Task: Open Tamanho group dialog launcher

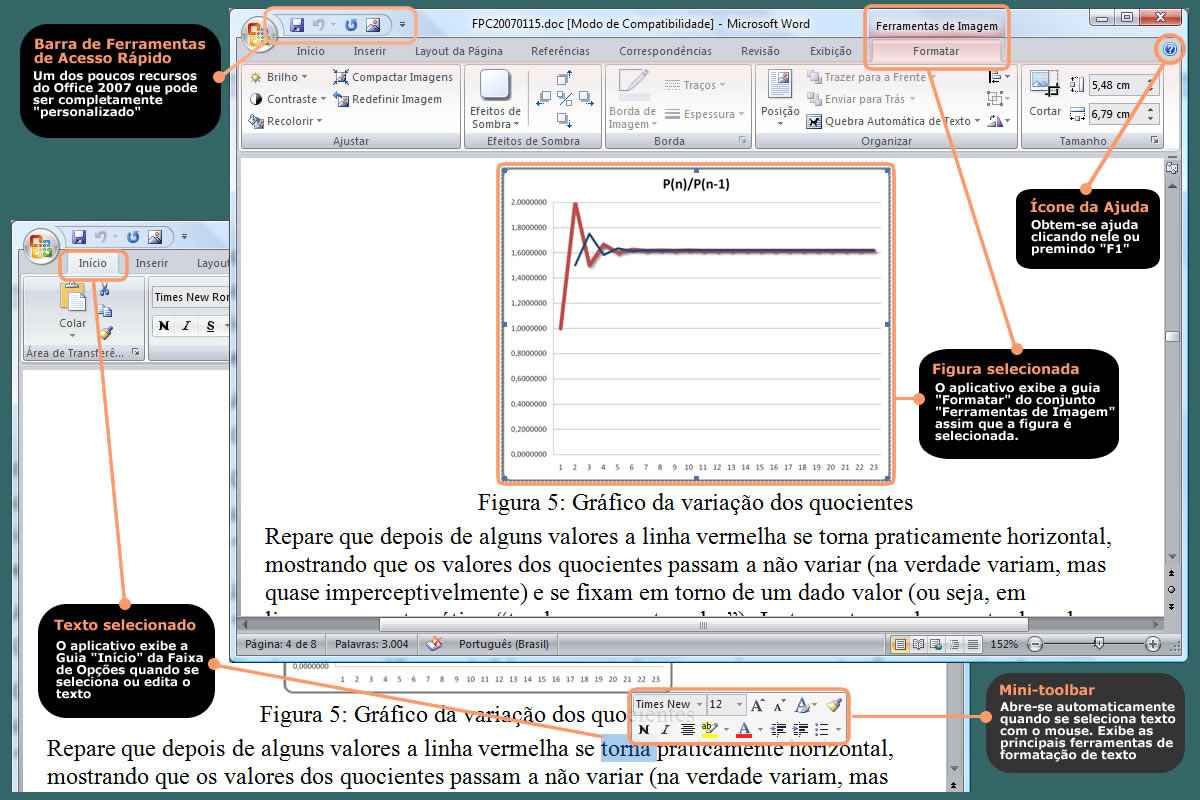Action: tap(1154, 141)
